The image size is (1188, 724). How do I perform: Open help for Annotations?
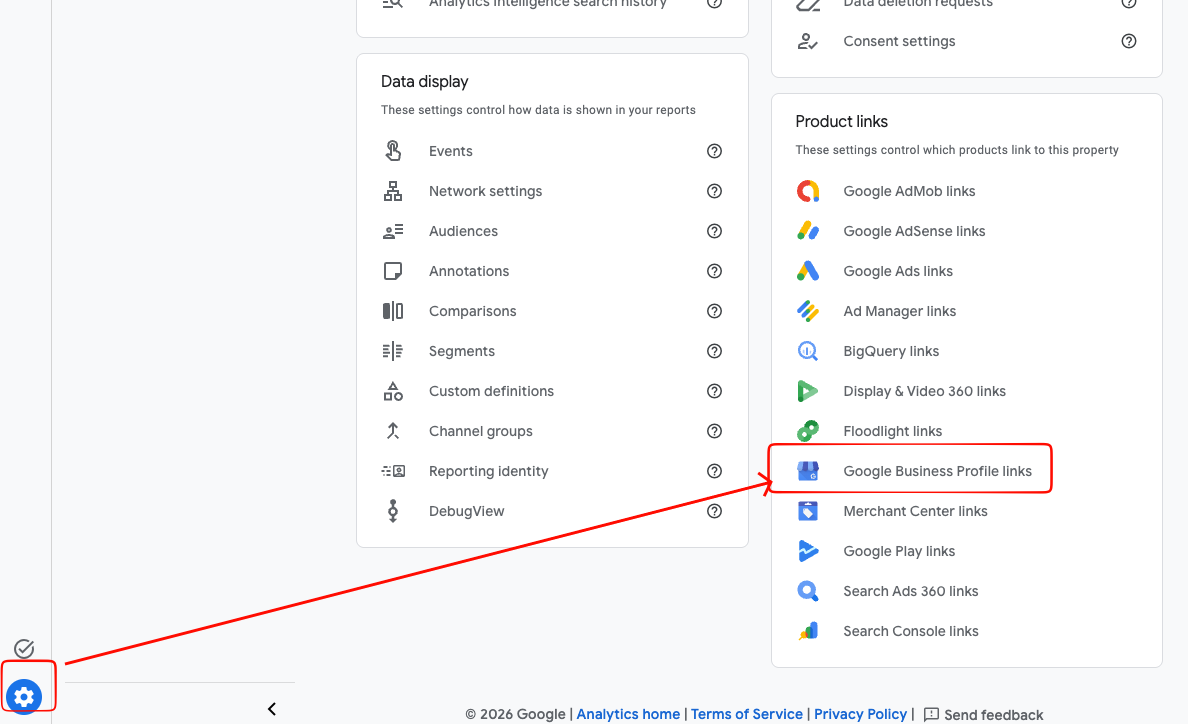click(714, 271)
